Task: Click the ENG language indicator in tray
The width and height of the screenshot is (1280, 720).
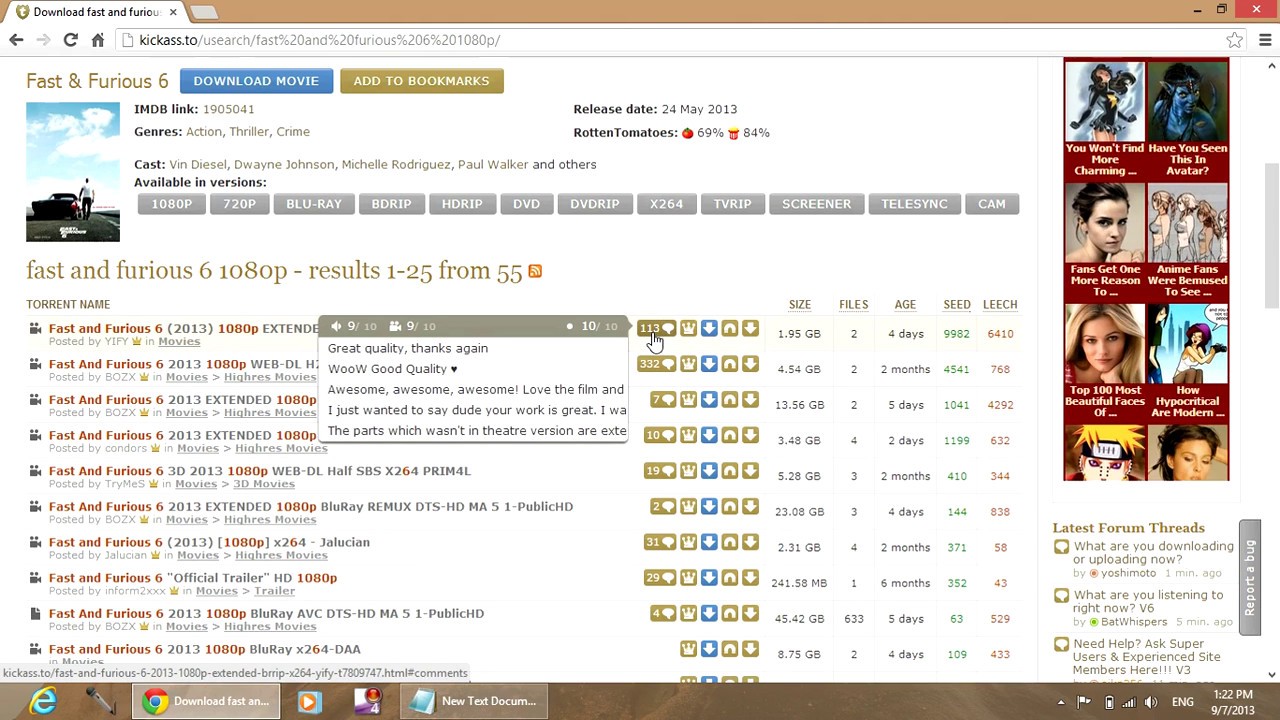Action: 1181,702
